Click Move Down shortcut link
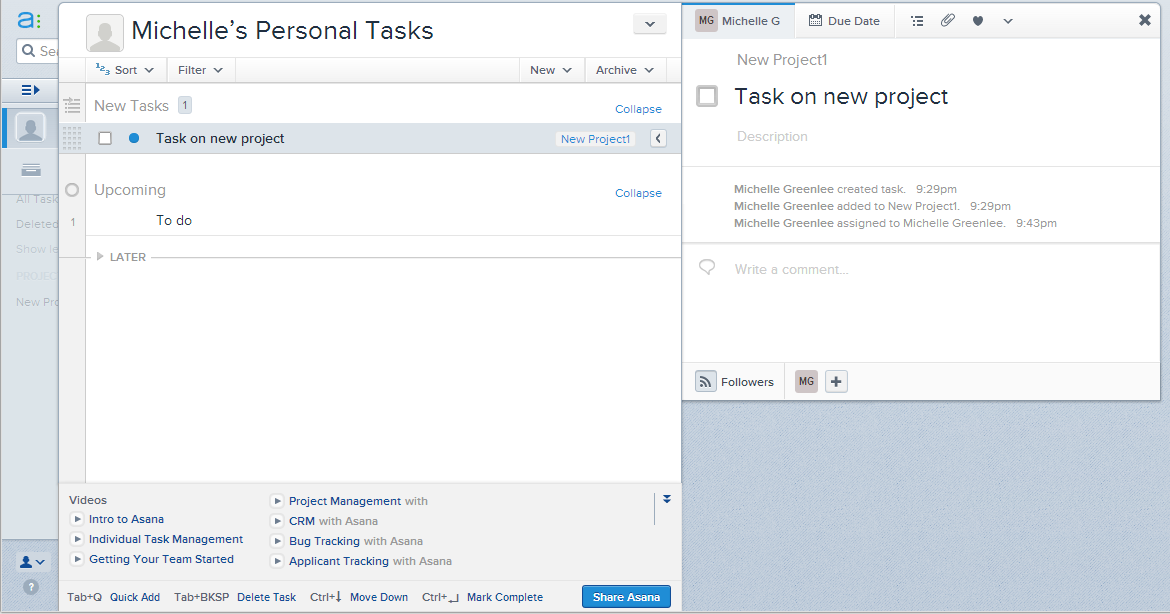The image size is (1170, 614). tap(379, 597)
